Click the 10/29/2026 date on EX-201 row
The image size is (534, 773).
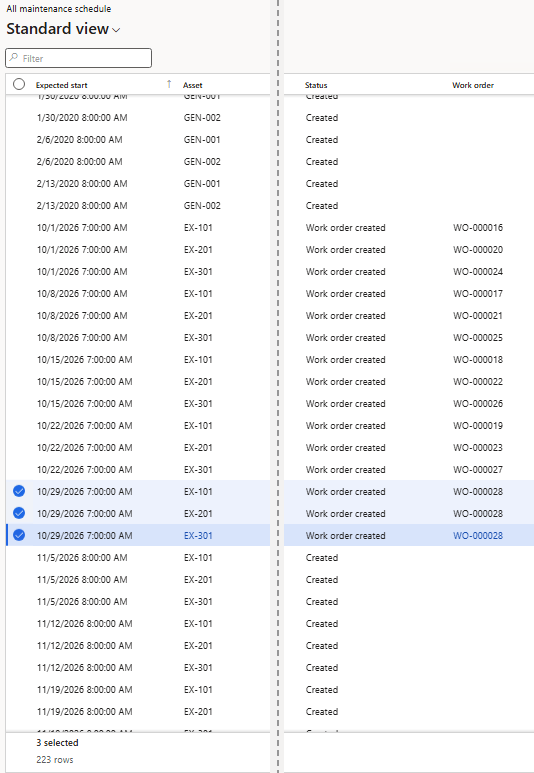[x=84, y=513]
